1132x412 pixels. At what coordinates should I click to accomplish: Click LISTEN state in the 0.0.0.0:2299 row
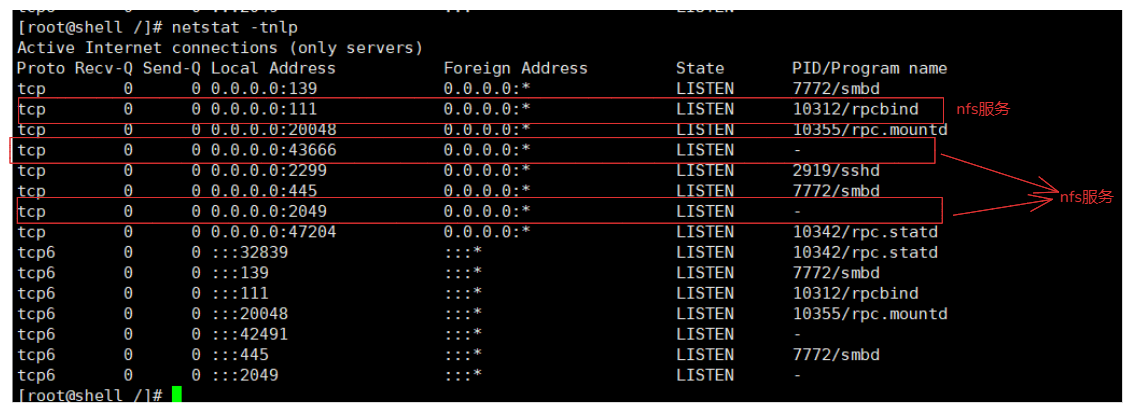pyautogui.click(x=705, y=171)
